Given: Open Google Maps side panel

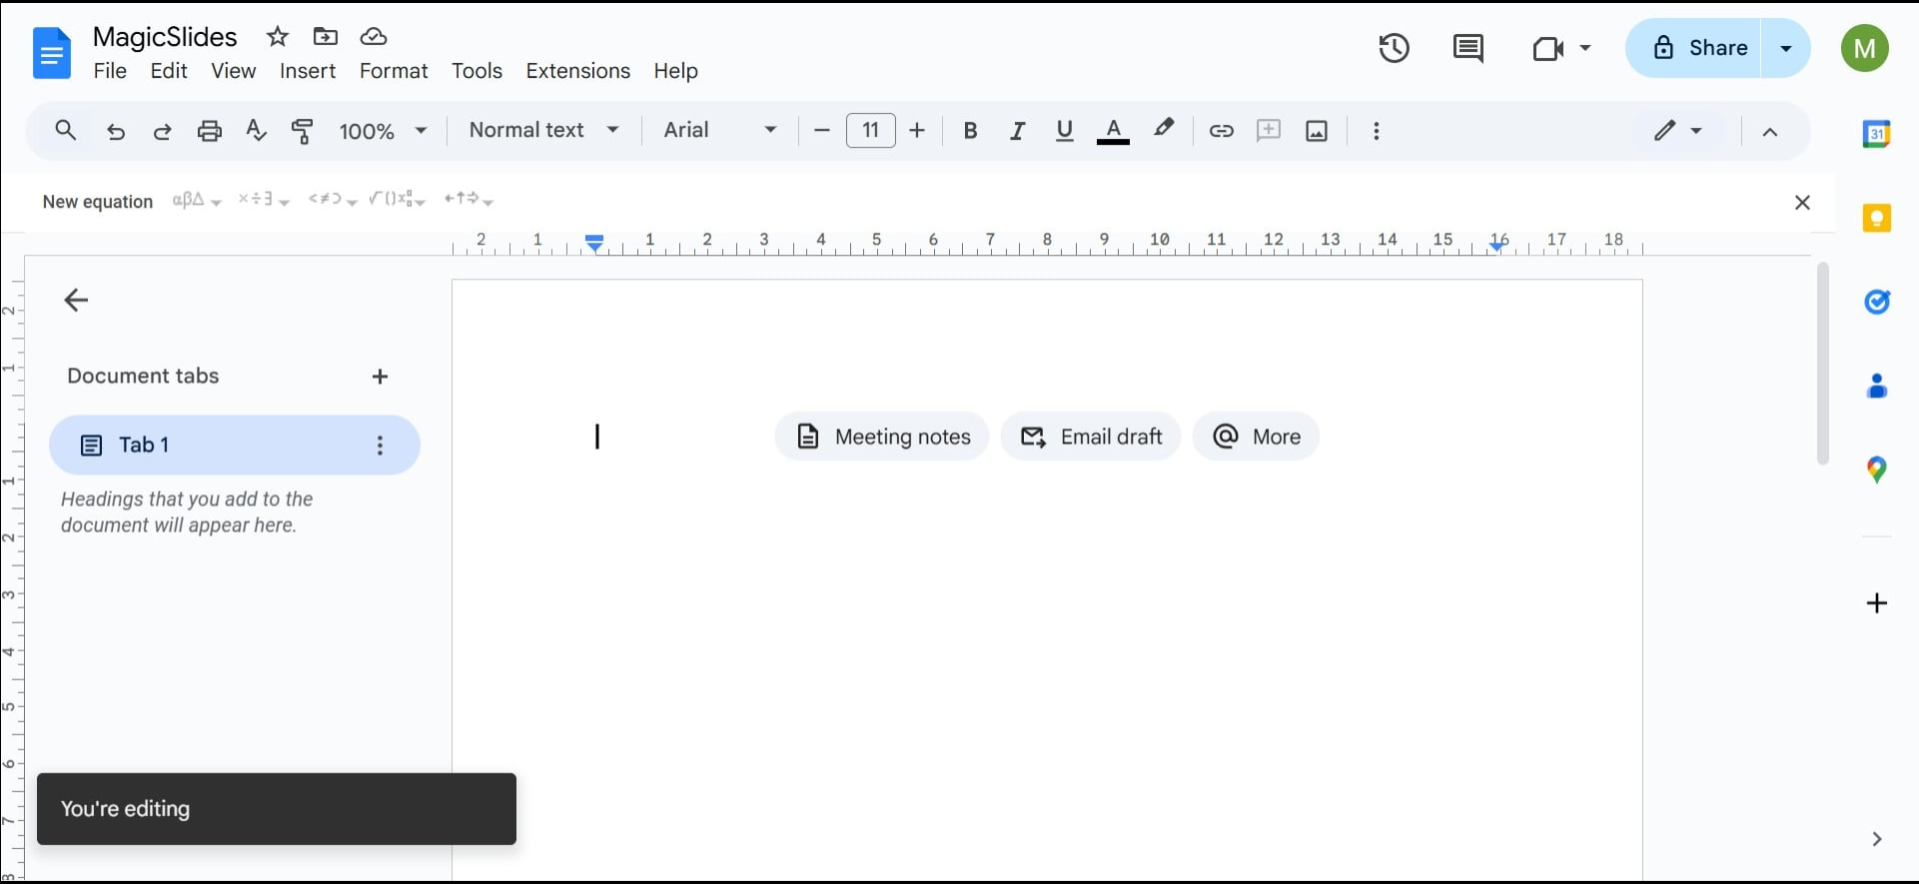Looking at the screenshot, I should click(1876, 470).
